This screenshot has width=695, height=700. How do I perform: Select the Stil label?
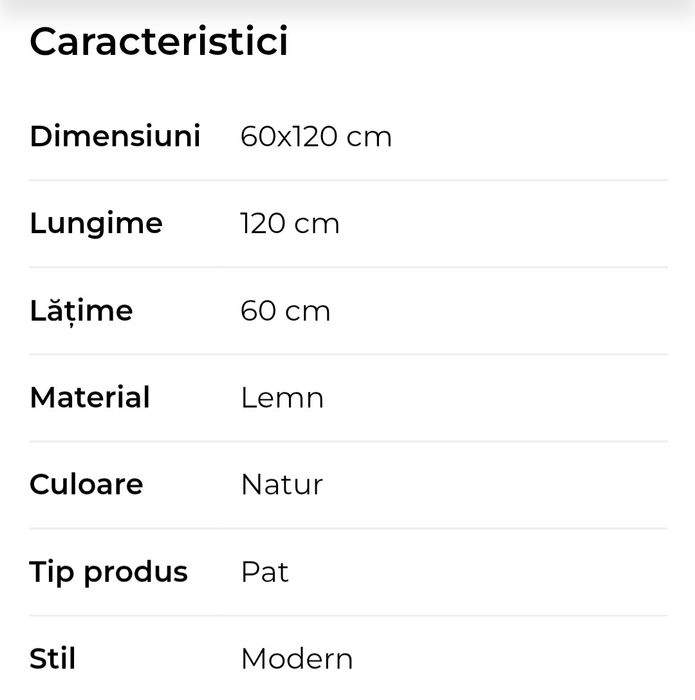pyautogui.click(x=53, y=658)
